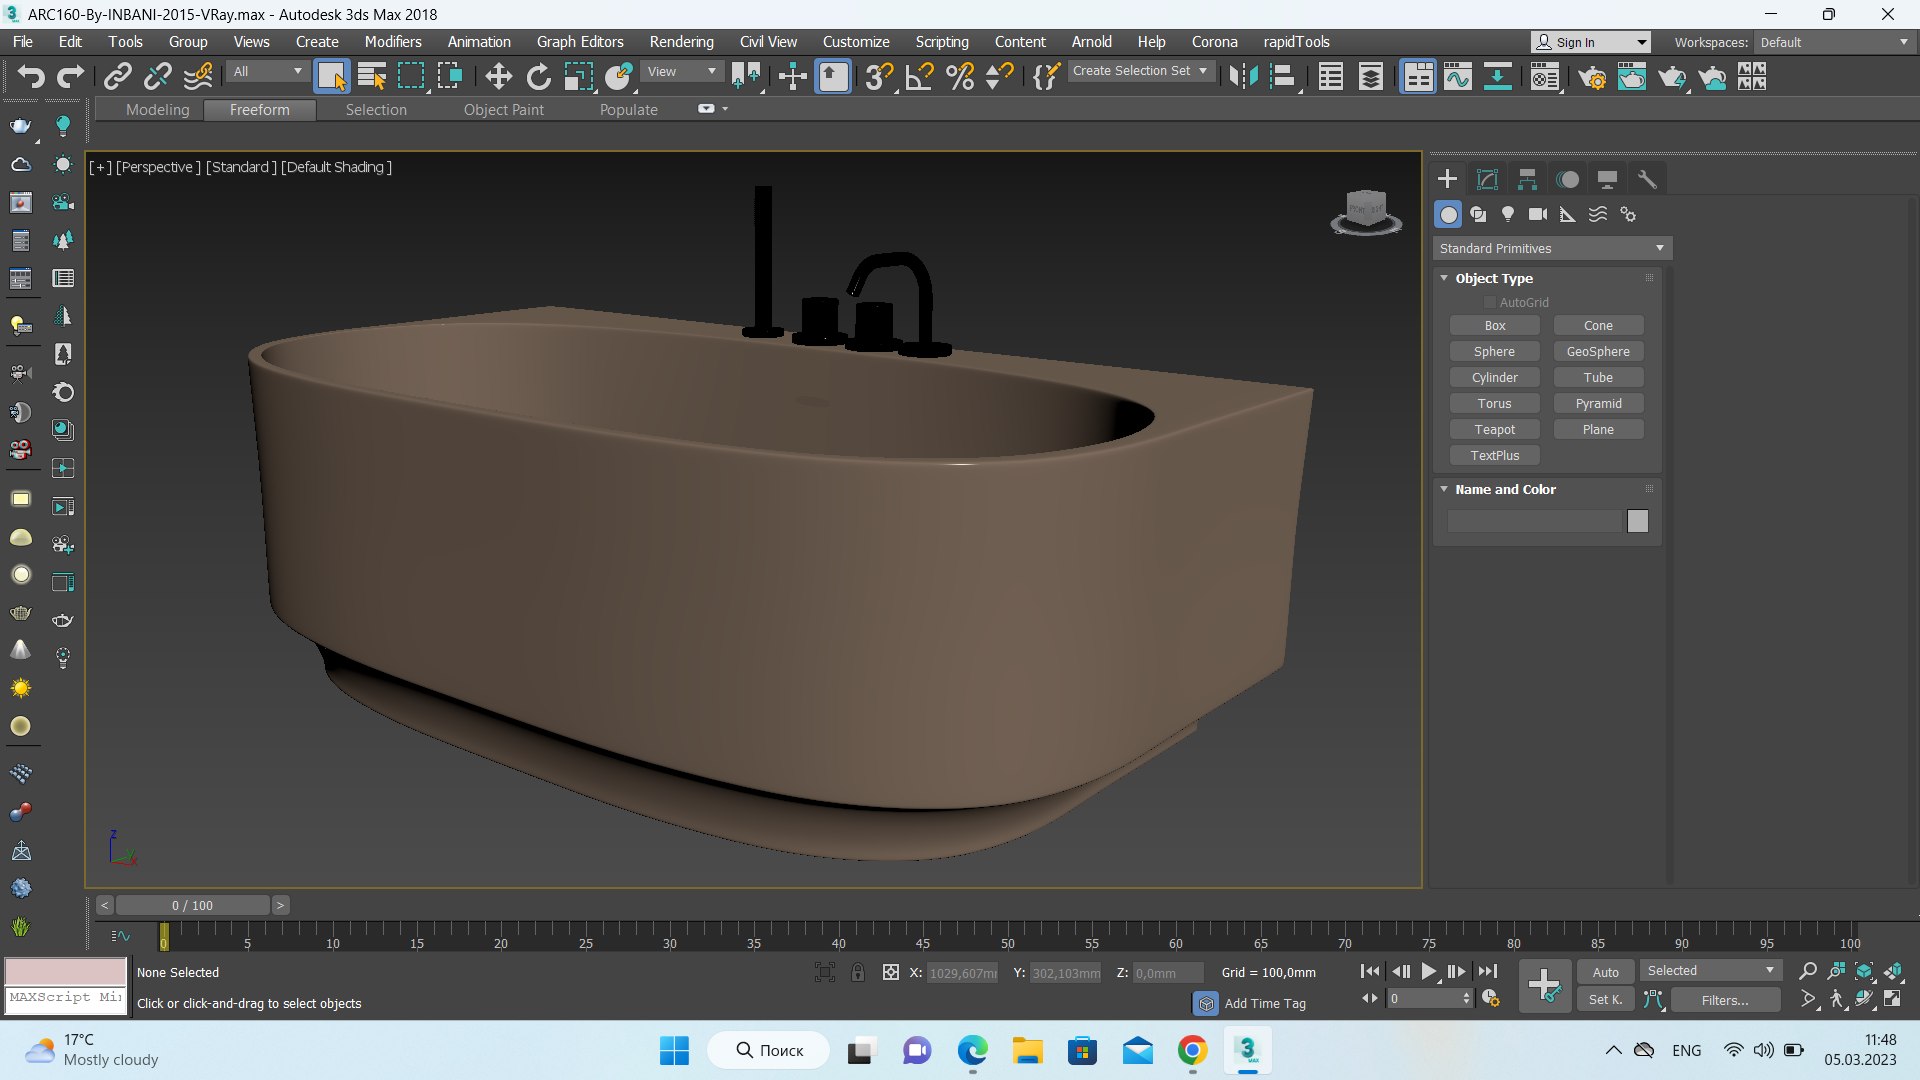1920x1080 pixels.
Task: Create a Teapot primitive
Action: coord(1495,429)
